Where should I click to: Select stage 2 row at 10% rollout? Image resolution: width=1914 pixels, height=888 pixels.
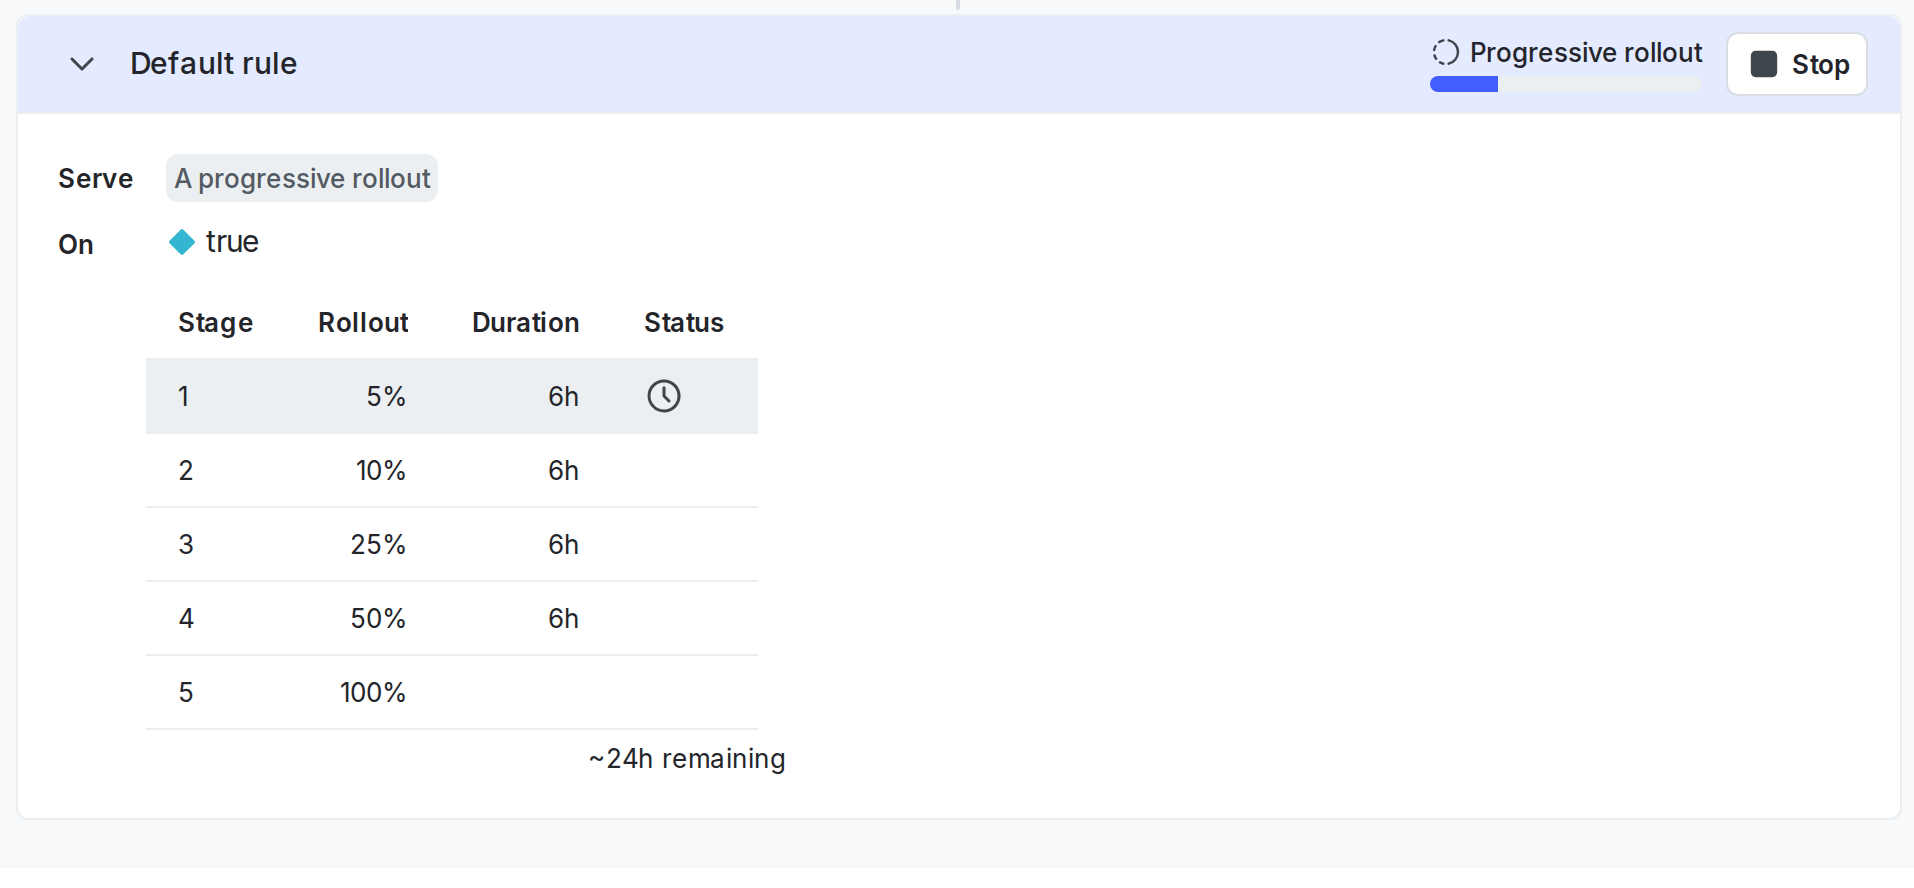[452, 470]
